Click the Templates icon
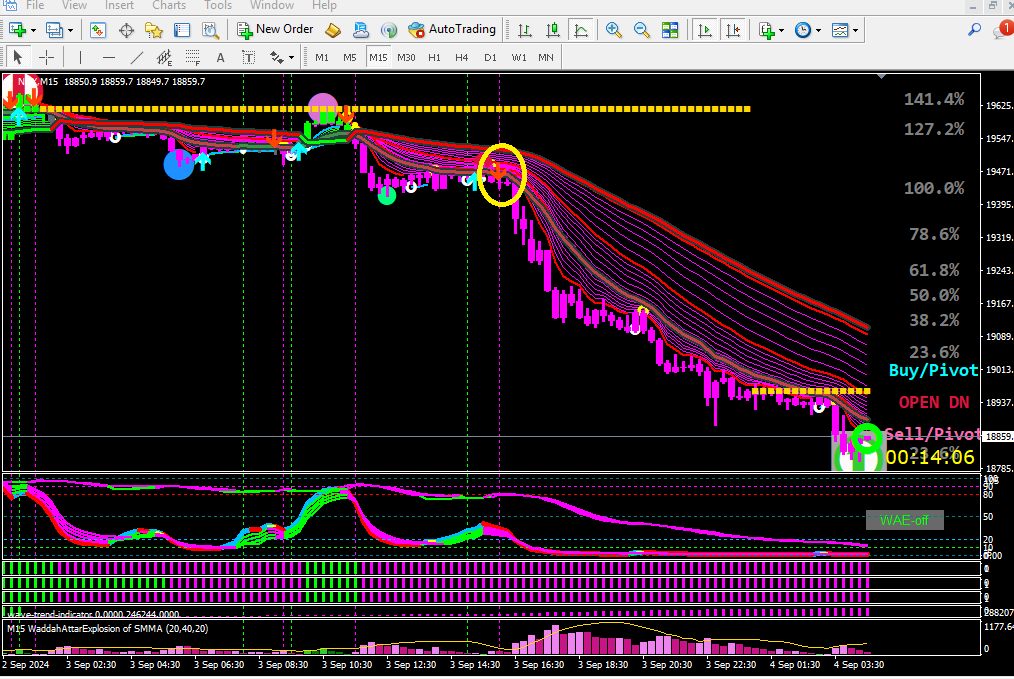 (x=839, y=30)
